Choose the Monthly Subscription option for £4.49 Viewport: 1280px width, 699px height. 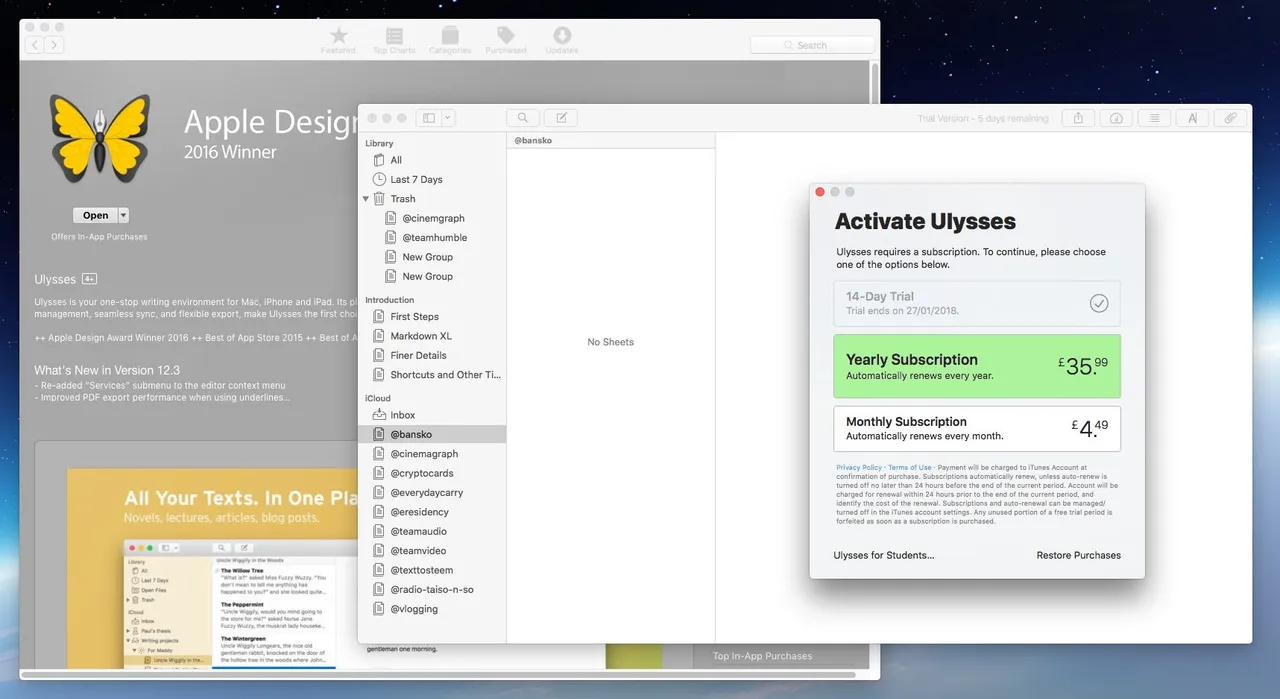977,428
